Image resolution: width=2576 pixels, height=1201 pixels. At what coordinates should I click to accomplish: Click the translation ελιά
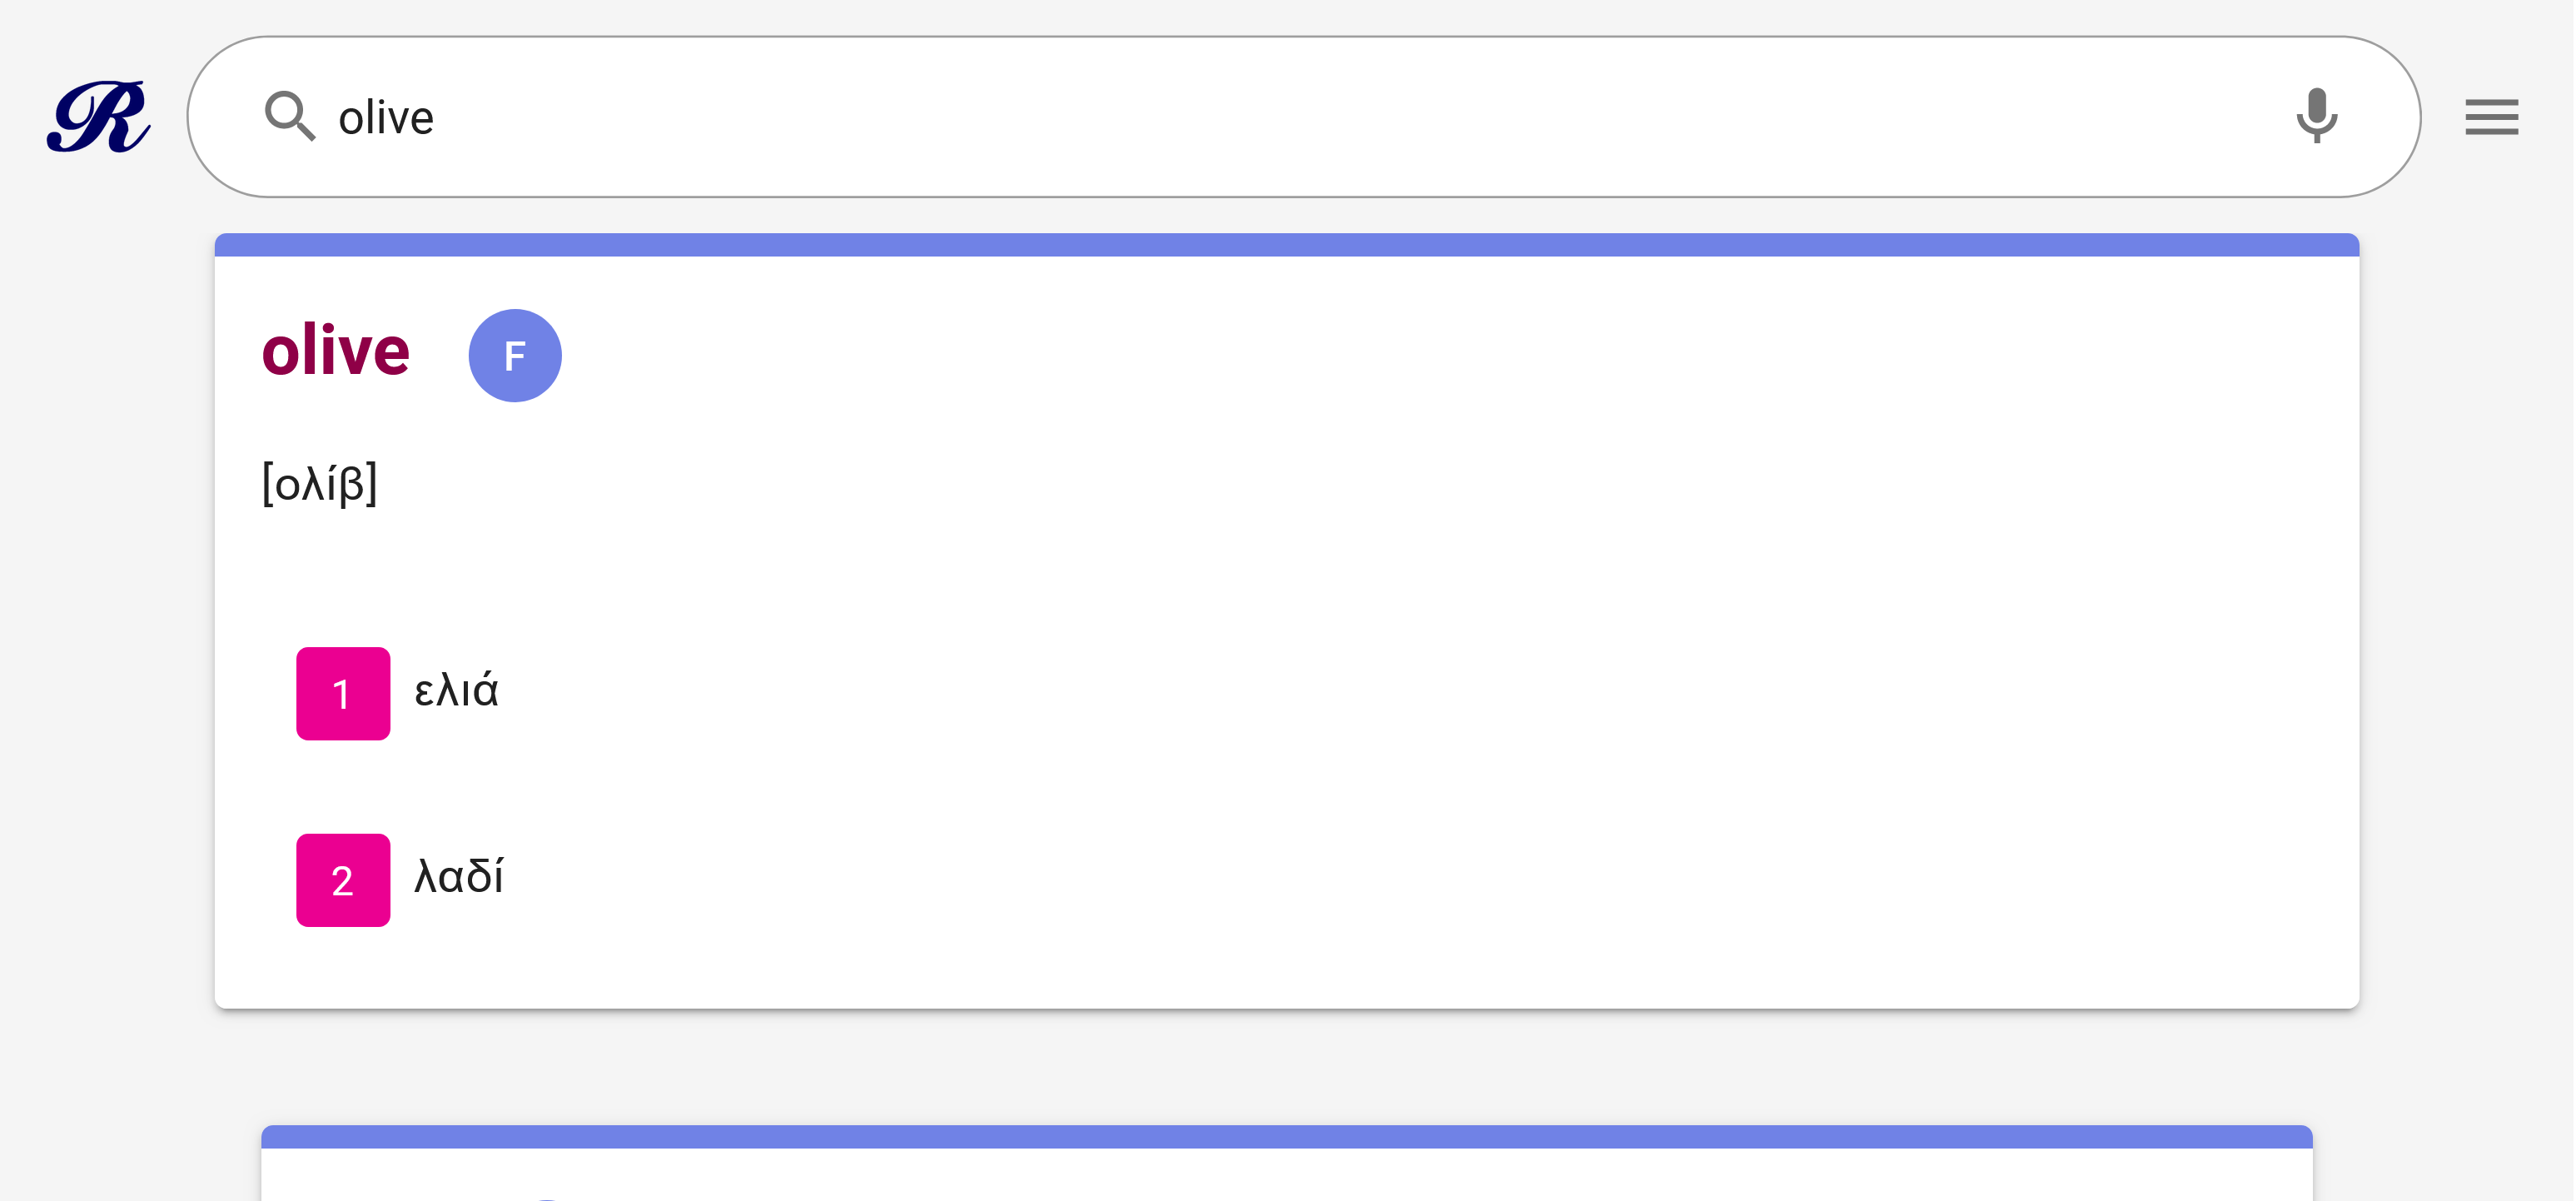click(457, 691)
